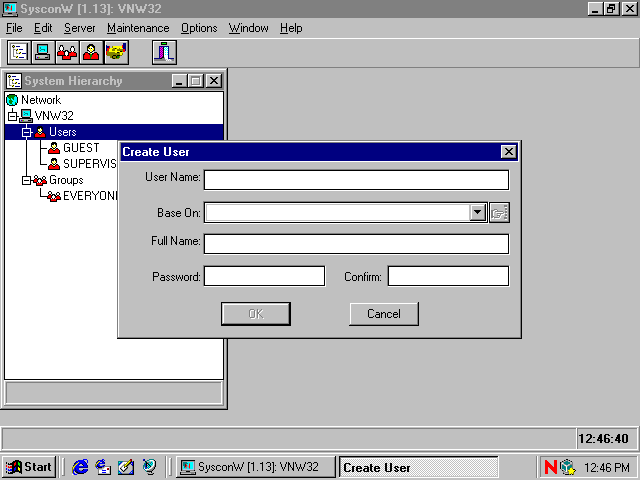Viewport: 640px width, 480px height.
Task: Open Outlook Express quick launch icon
Action: tap(103, 467)
